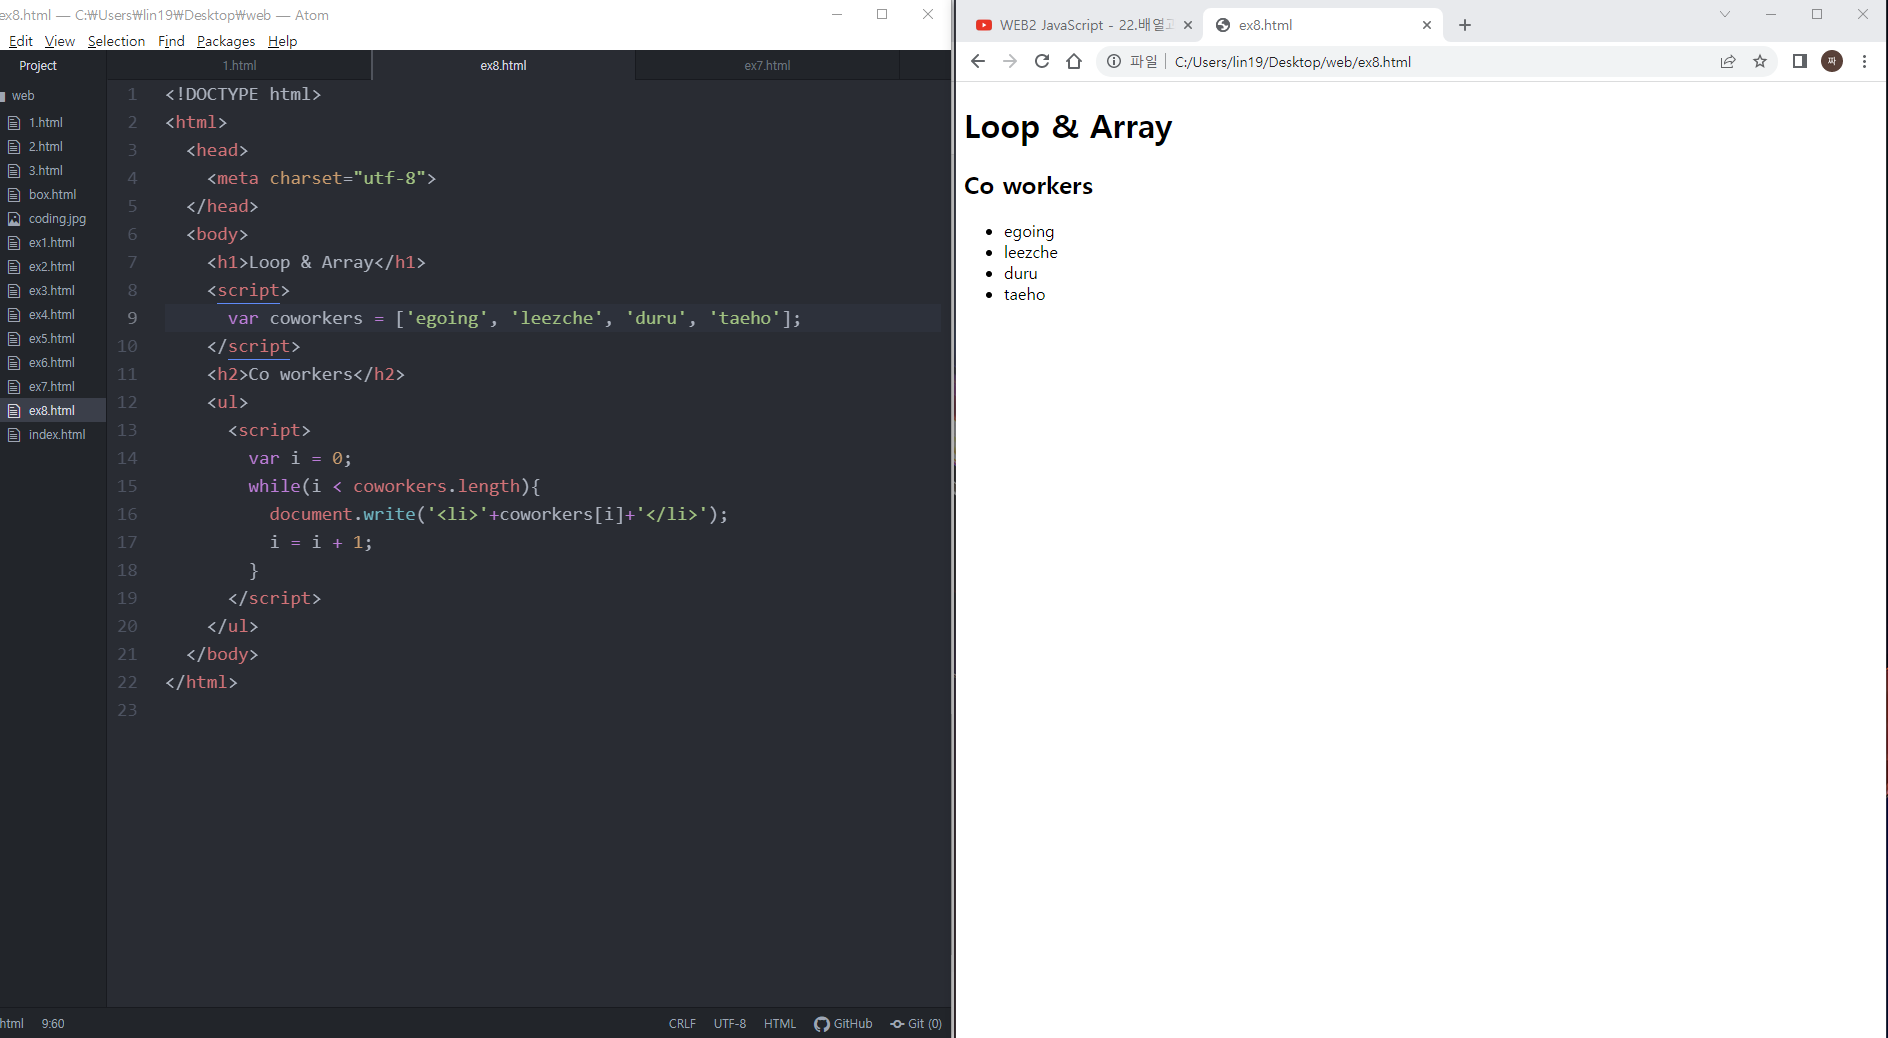Switch to the ex7.html editor tab
Screen dimensions: 1888x1038
pos(767,65)
